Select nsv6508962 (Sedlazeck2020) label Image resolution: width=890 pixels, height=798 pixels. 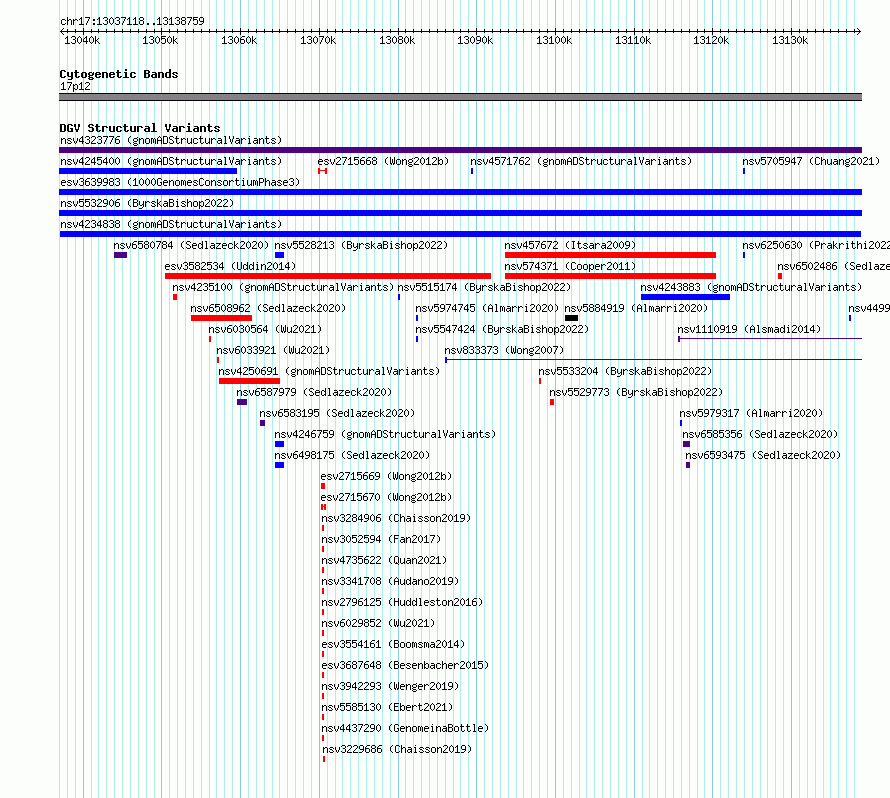click(x=268, y=308)
